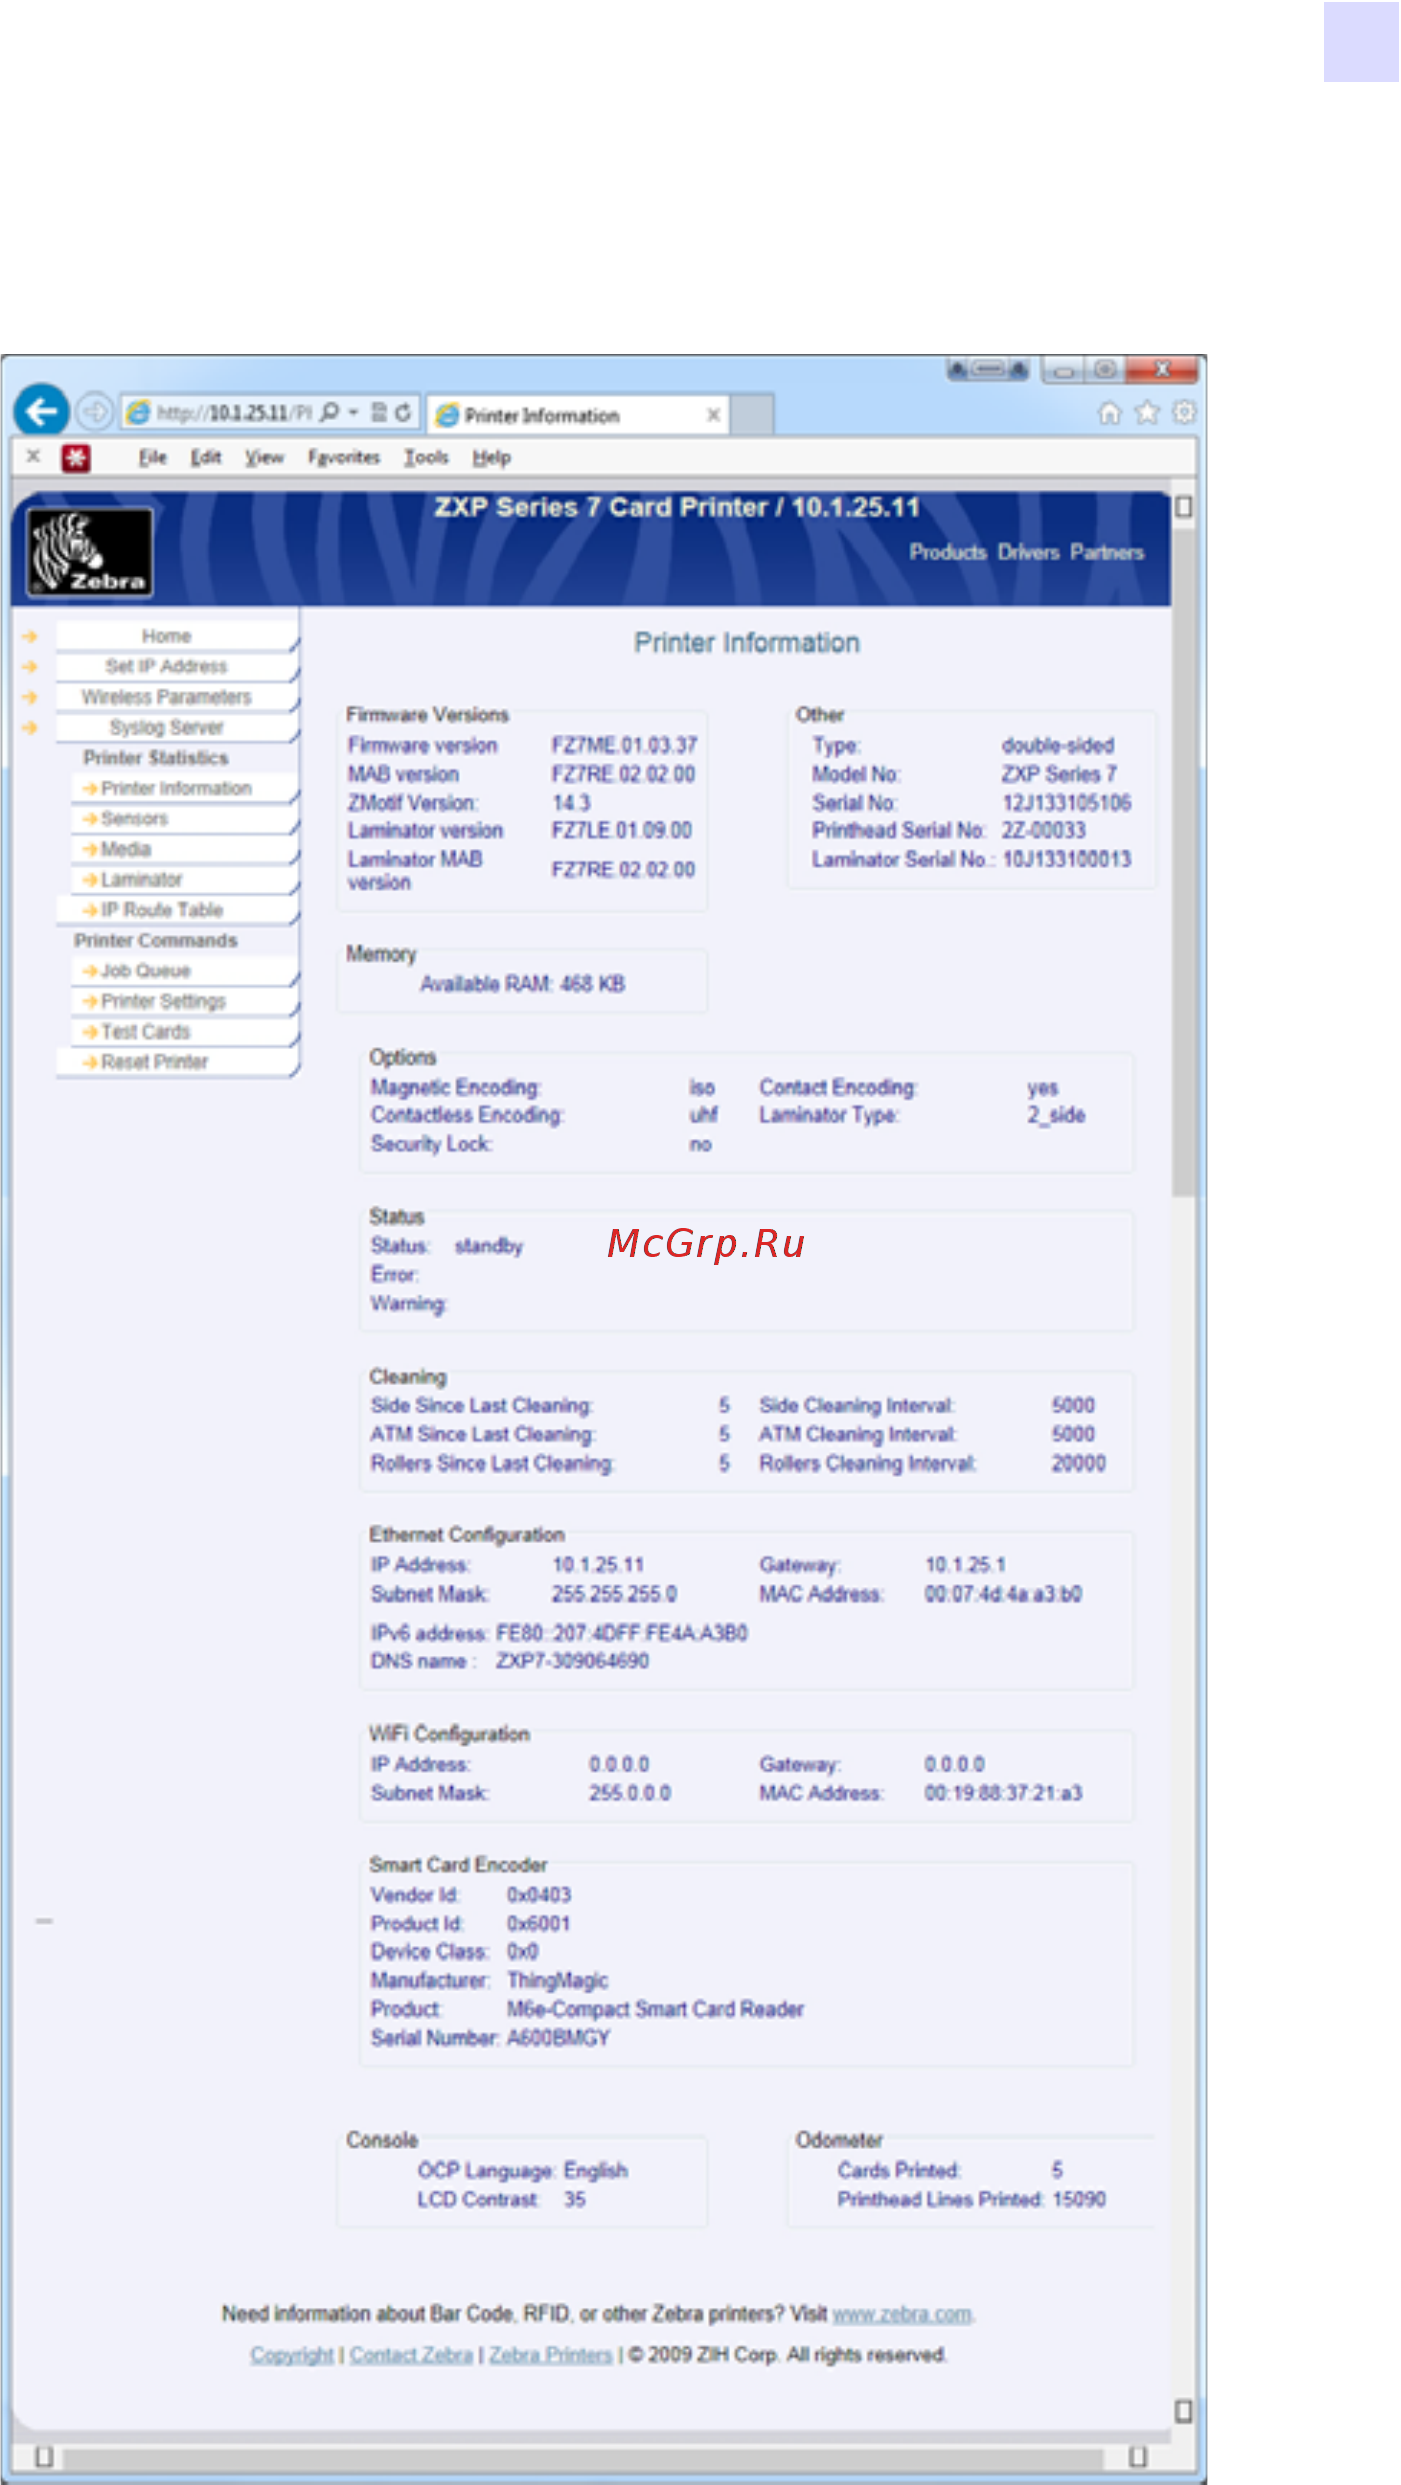The width and height of the screenshot is (1401, 2485).
Task: Go to Home in sidebar
Action: click(x=177, y=636)
